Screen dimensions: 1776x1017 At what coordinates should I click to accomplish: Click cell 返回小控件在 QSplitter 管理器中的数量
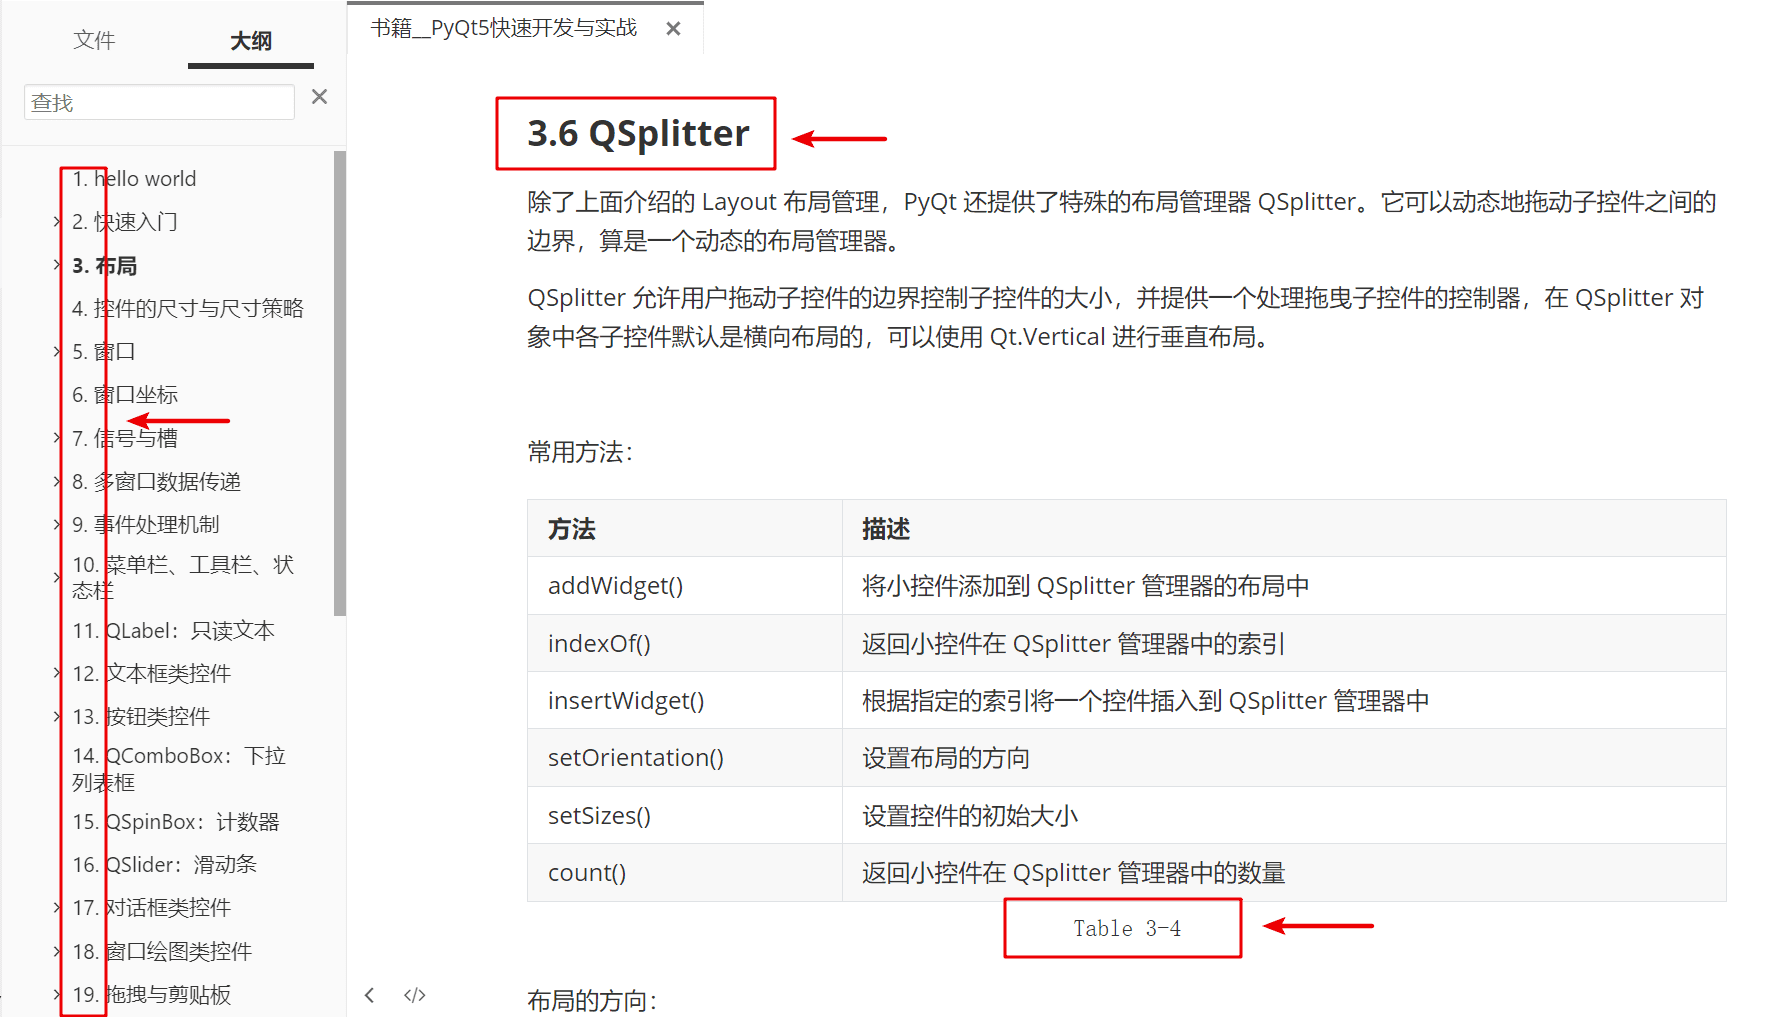tap(1284, 873)
